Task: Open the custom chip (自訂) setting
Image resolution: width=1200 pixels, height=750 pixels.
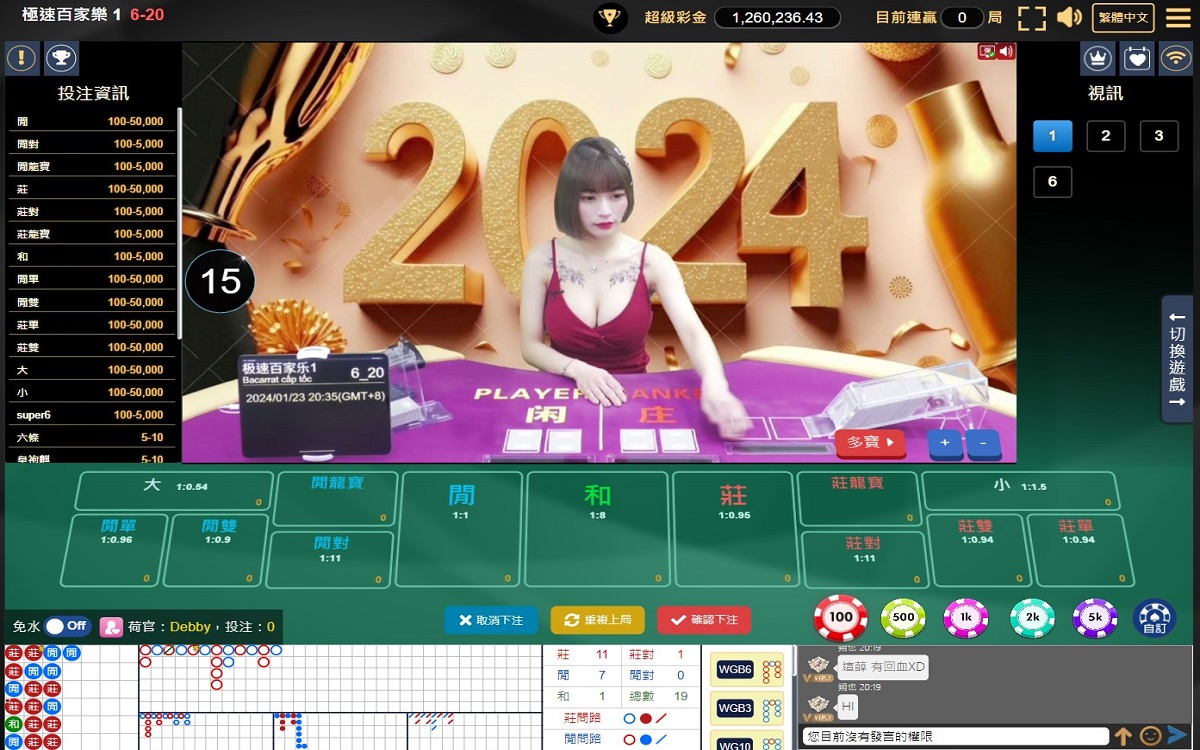Action: [x=1154, y=617]
